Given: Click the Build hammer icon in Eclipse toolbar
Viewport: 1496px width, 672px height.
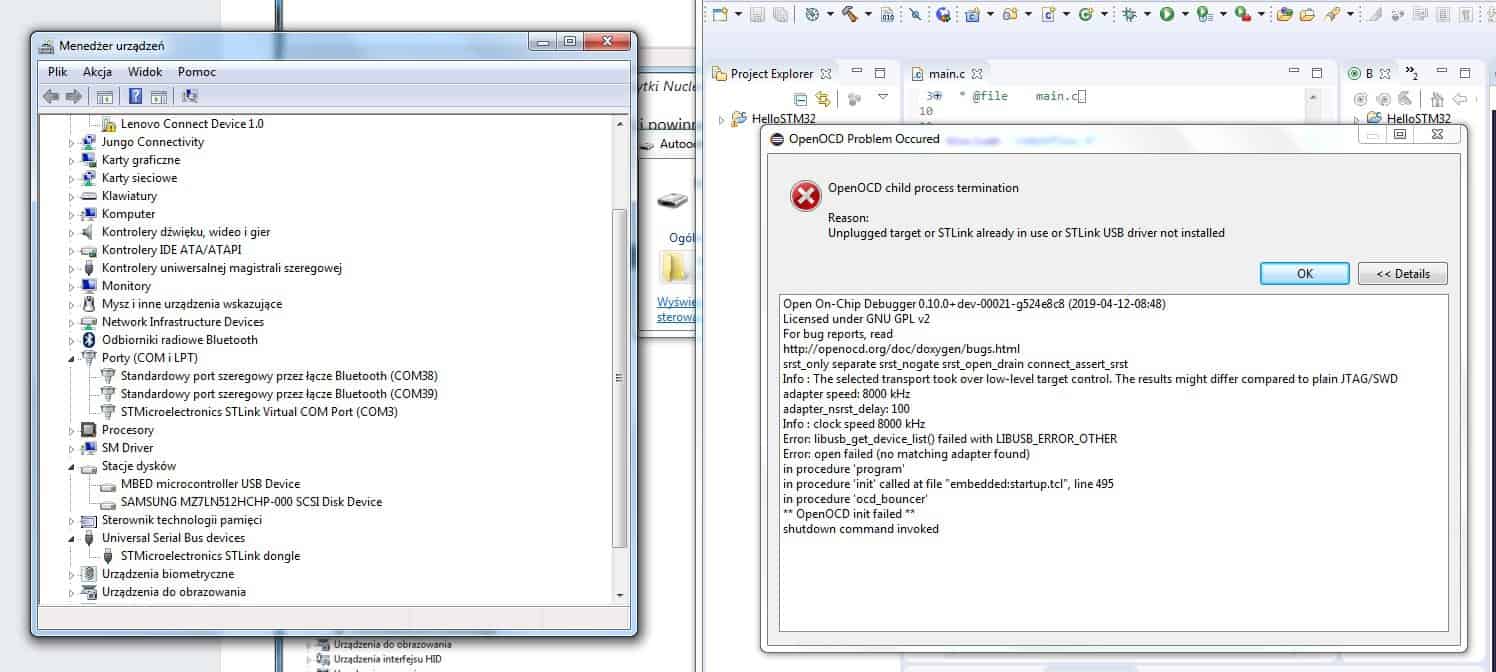Looking at the screenshot, I should 849,14.
